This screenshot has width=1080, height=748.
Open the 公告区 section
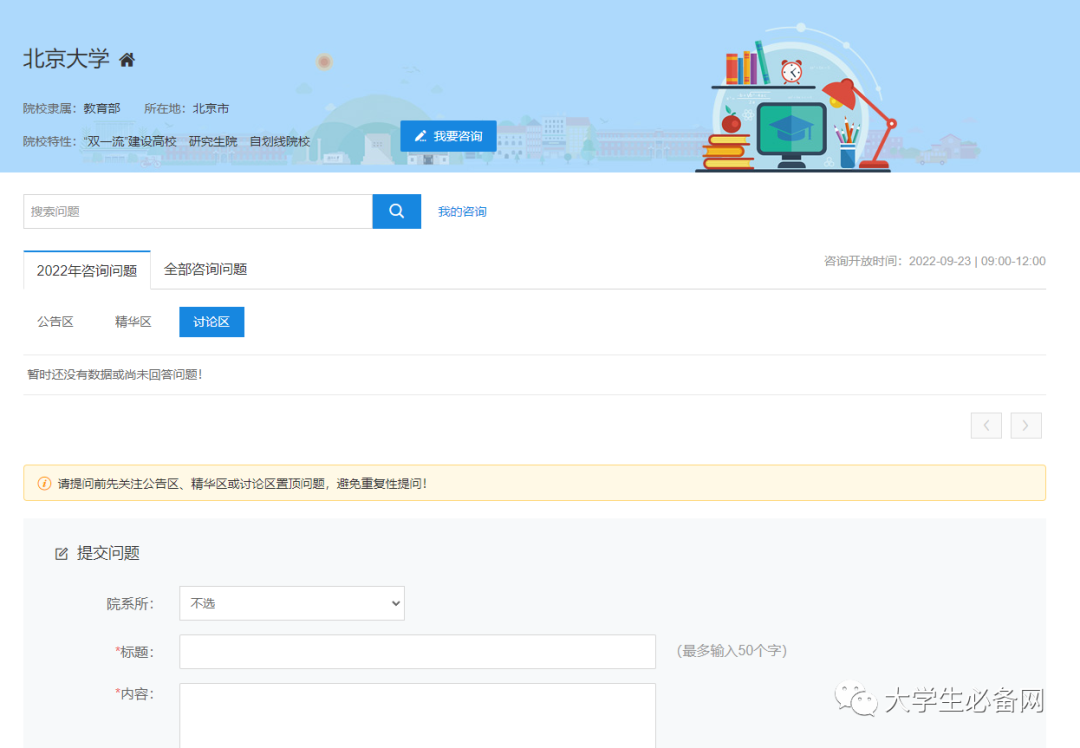[x=55, y=322]
